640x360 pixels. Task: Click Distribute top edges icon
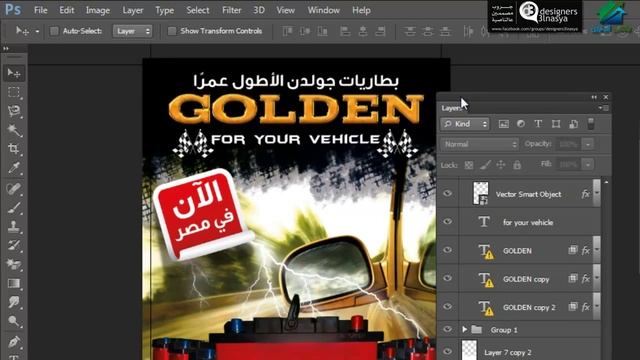410,31
